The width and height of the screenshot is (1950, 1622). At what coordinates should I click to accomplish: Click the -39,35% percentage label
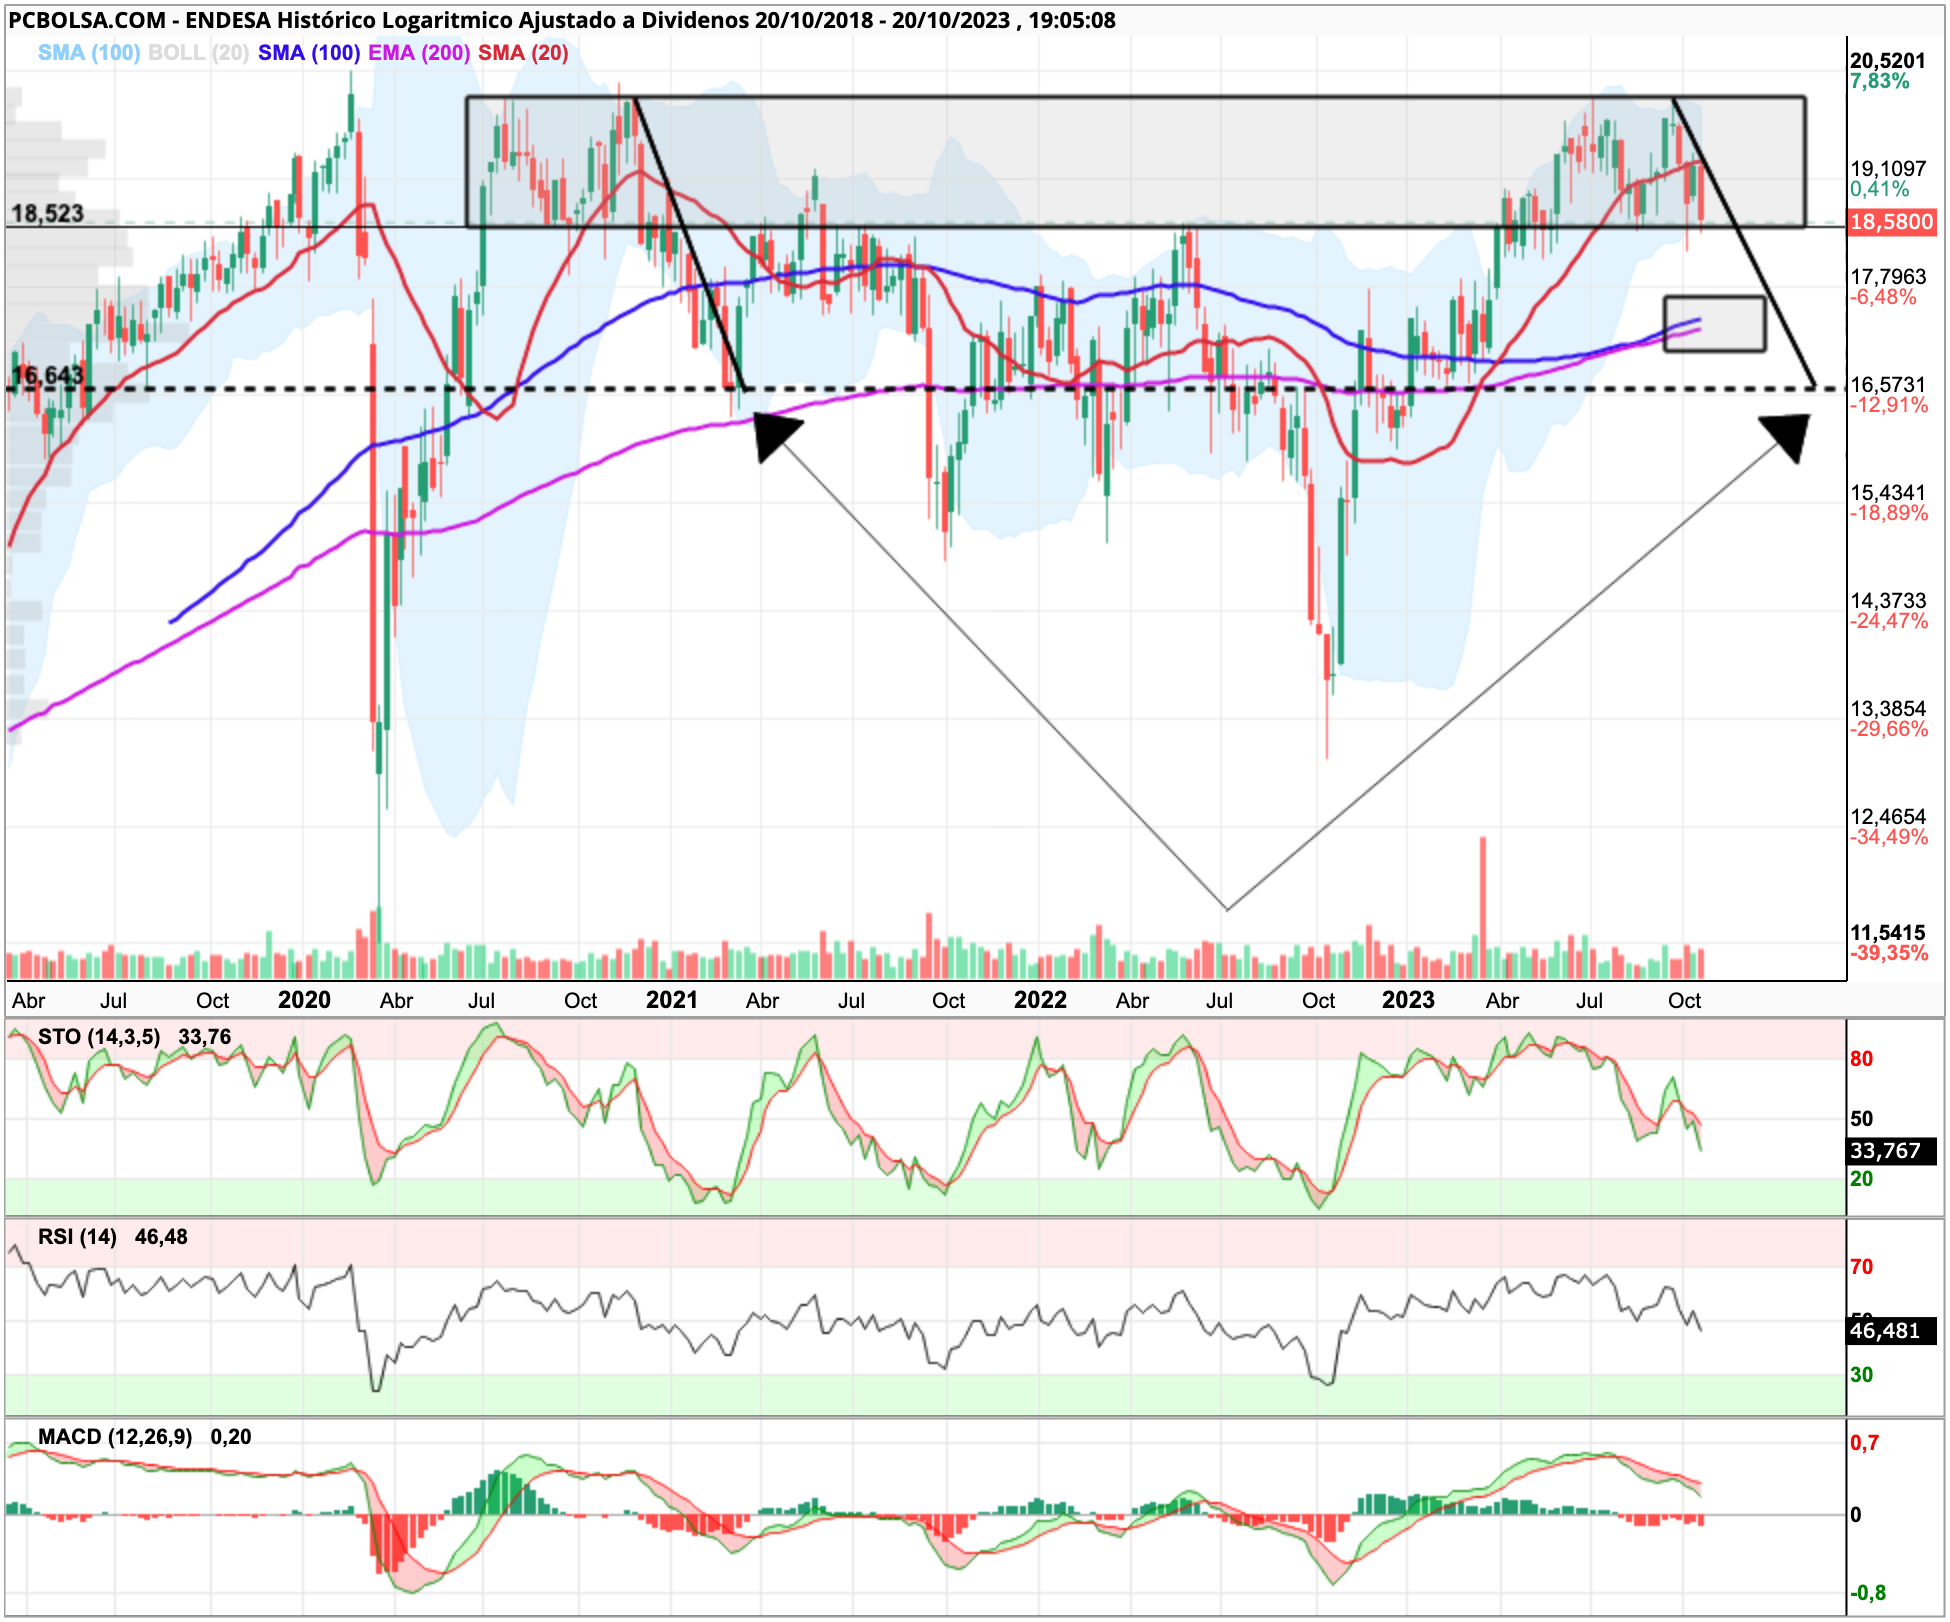pyautogui.click(x=1888, y=953)
